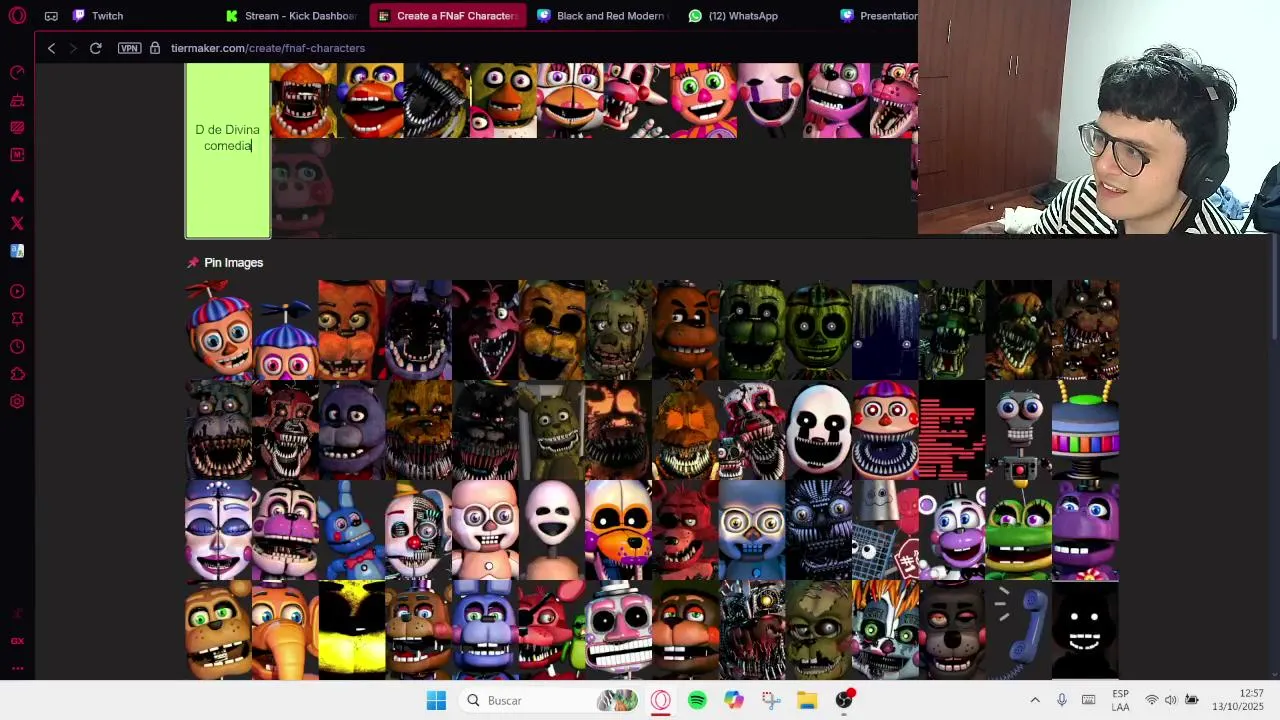Click the microphone tray icon
This screenshot has height=720, width=1280.
[x=1062, y=701]
